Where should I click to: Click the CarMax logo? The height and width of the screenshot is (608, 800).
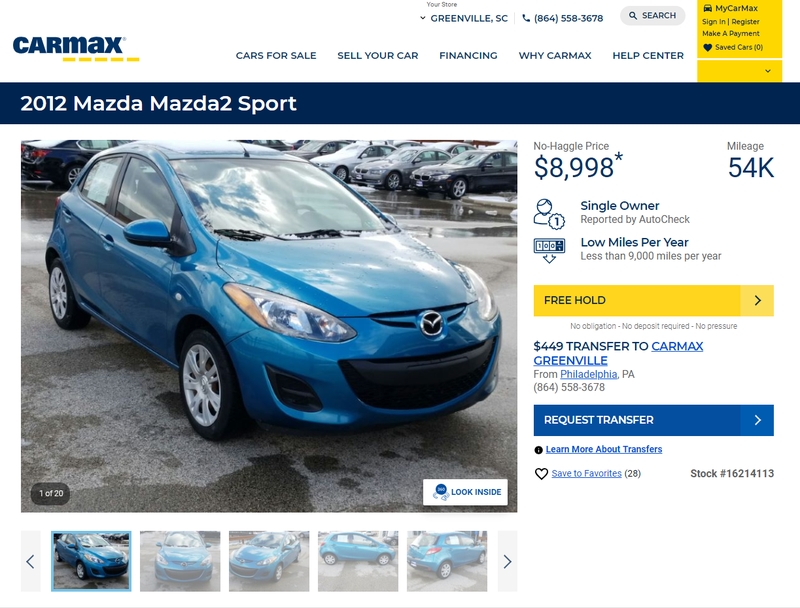[x=76, y=49]
